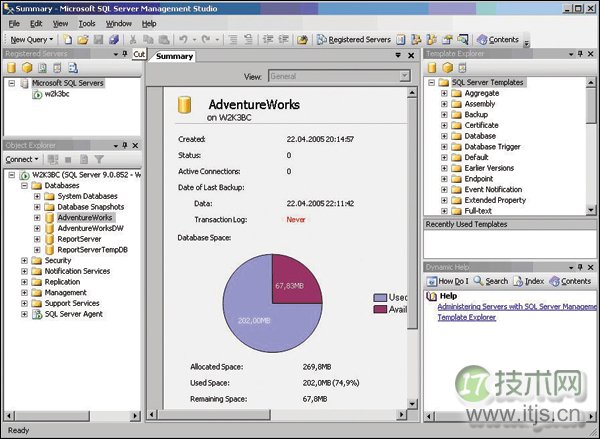The width and height of the screenshot is (600, 439).
Task: Open the Help menu
Action: point(149,24)
